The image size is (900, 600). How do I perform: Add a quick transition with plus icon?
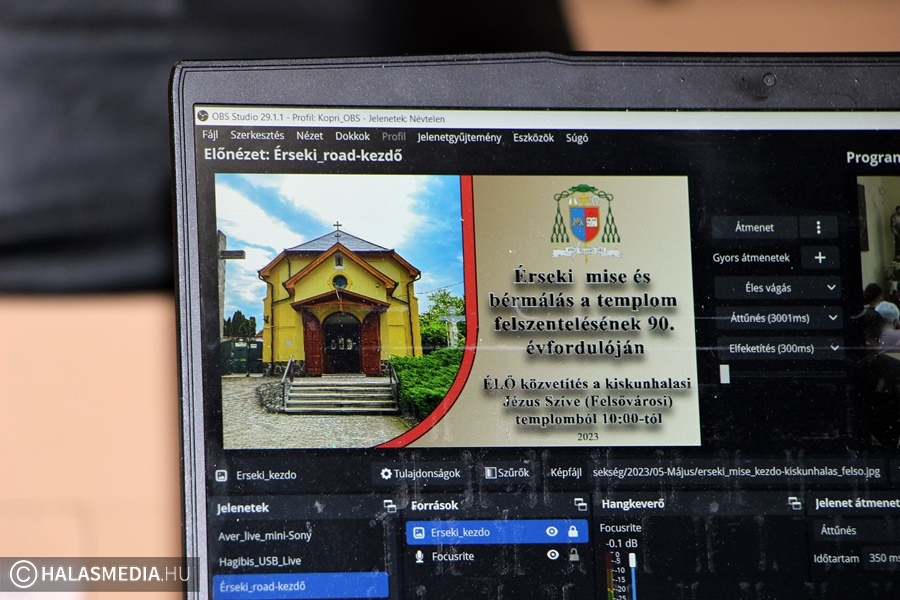tap(820, 258)
